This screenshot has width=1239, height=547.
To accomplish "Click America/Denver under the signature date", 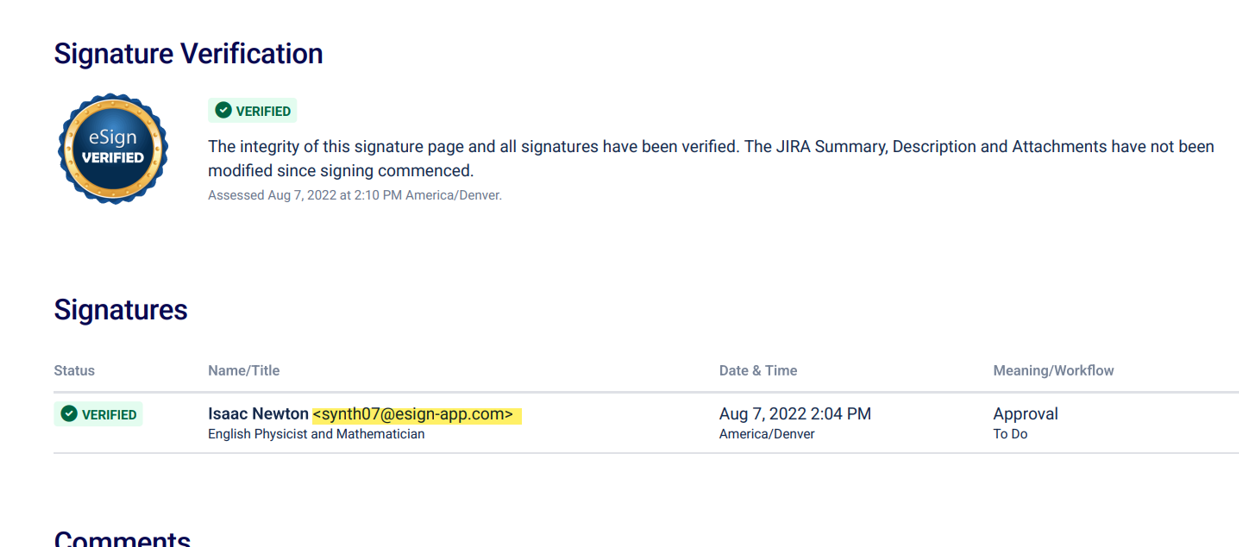I will (x=767, y=434).
